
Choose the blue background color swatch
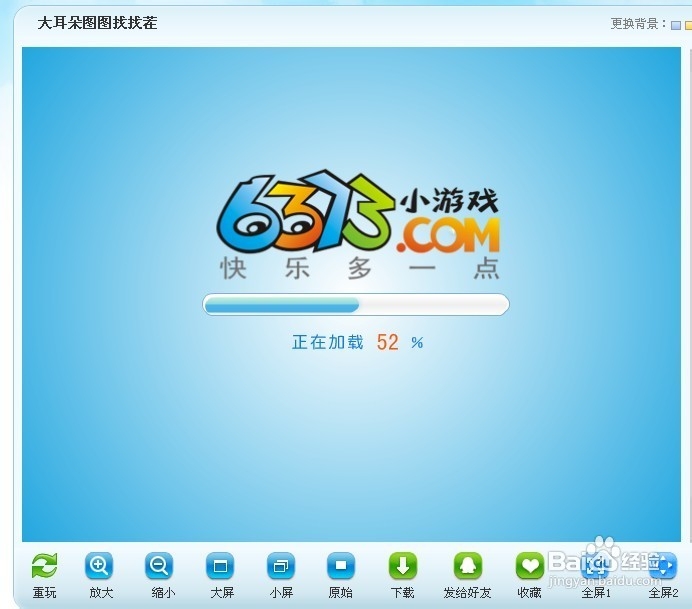tap(676, 25)
